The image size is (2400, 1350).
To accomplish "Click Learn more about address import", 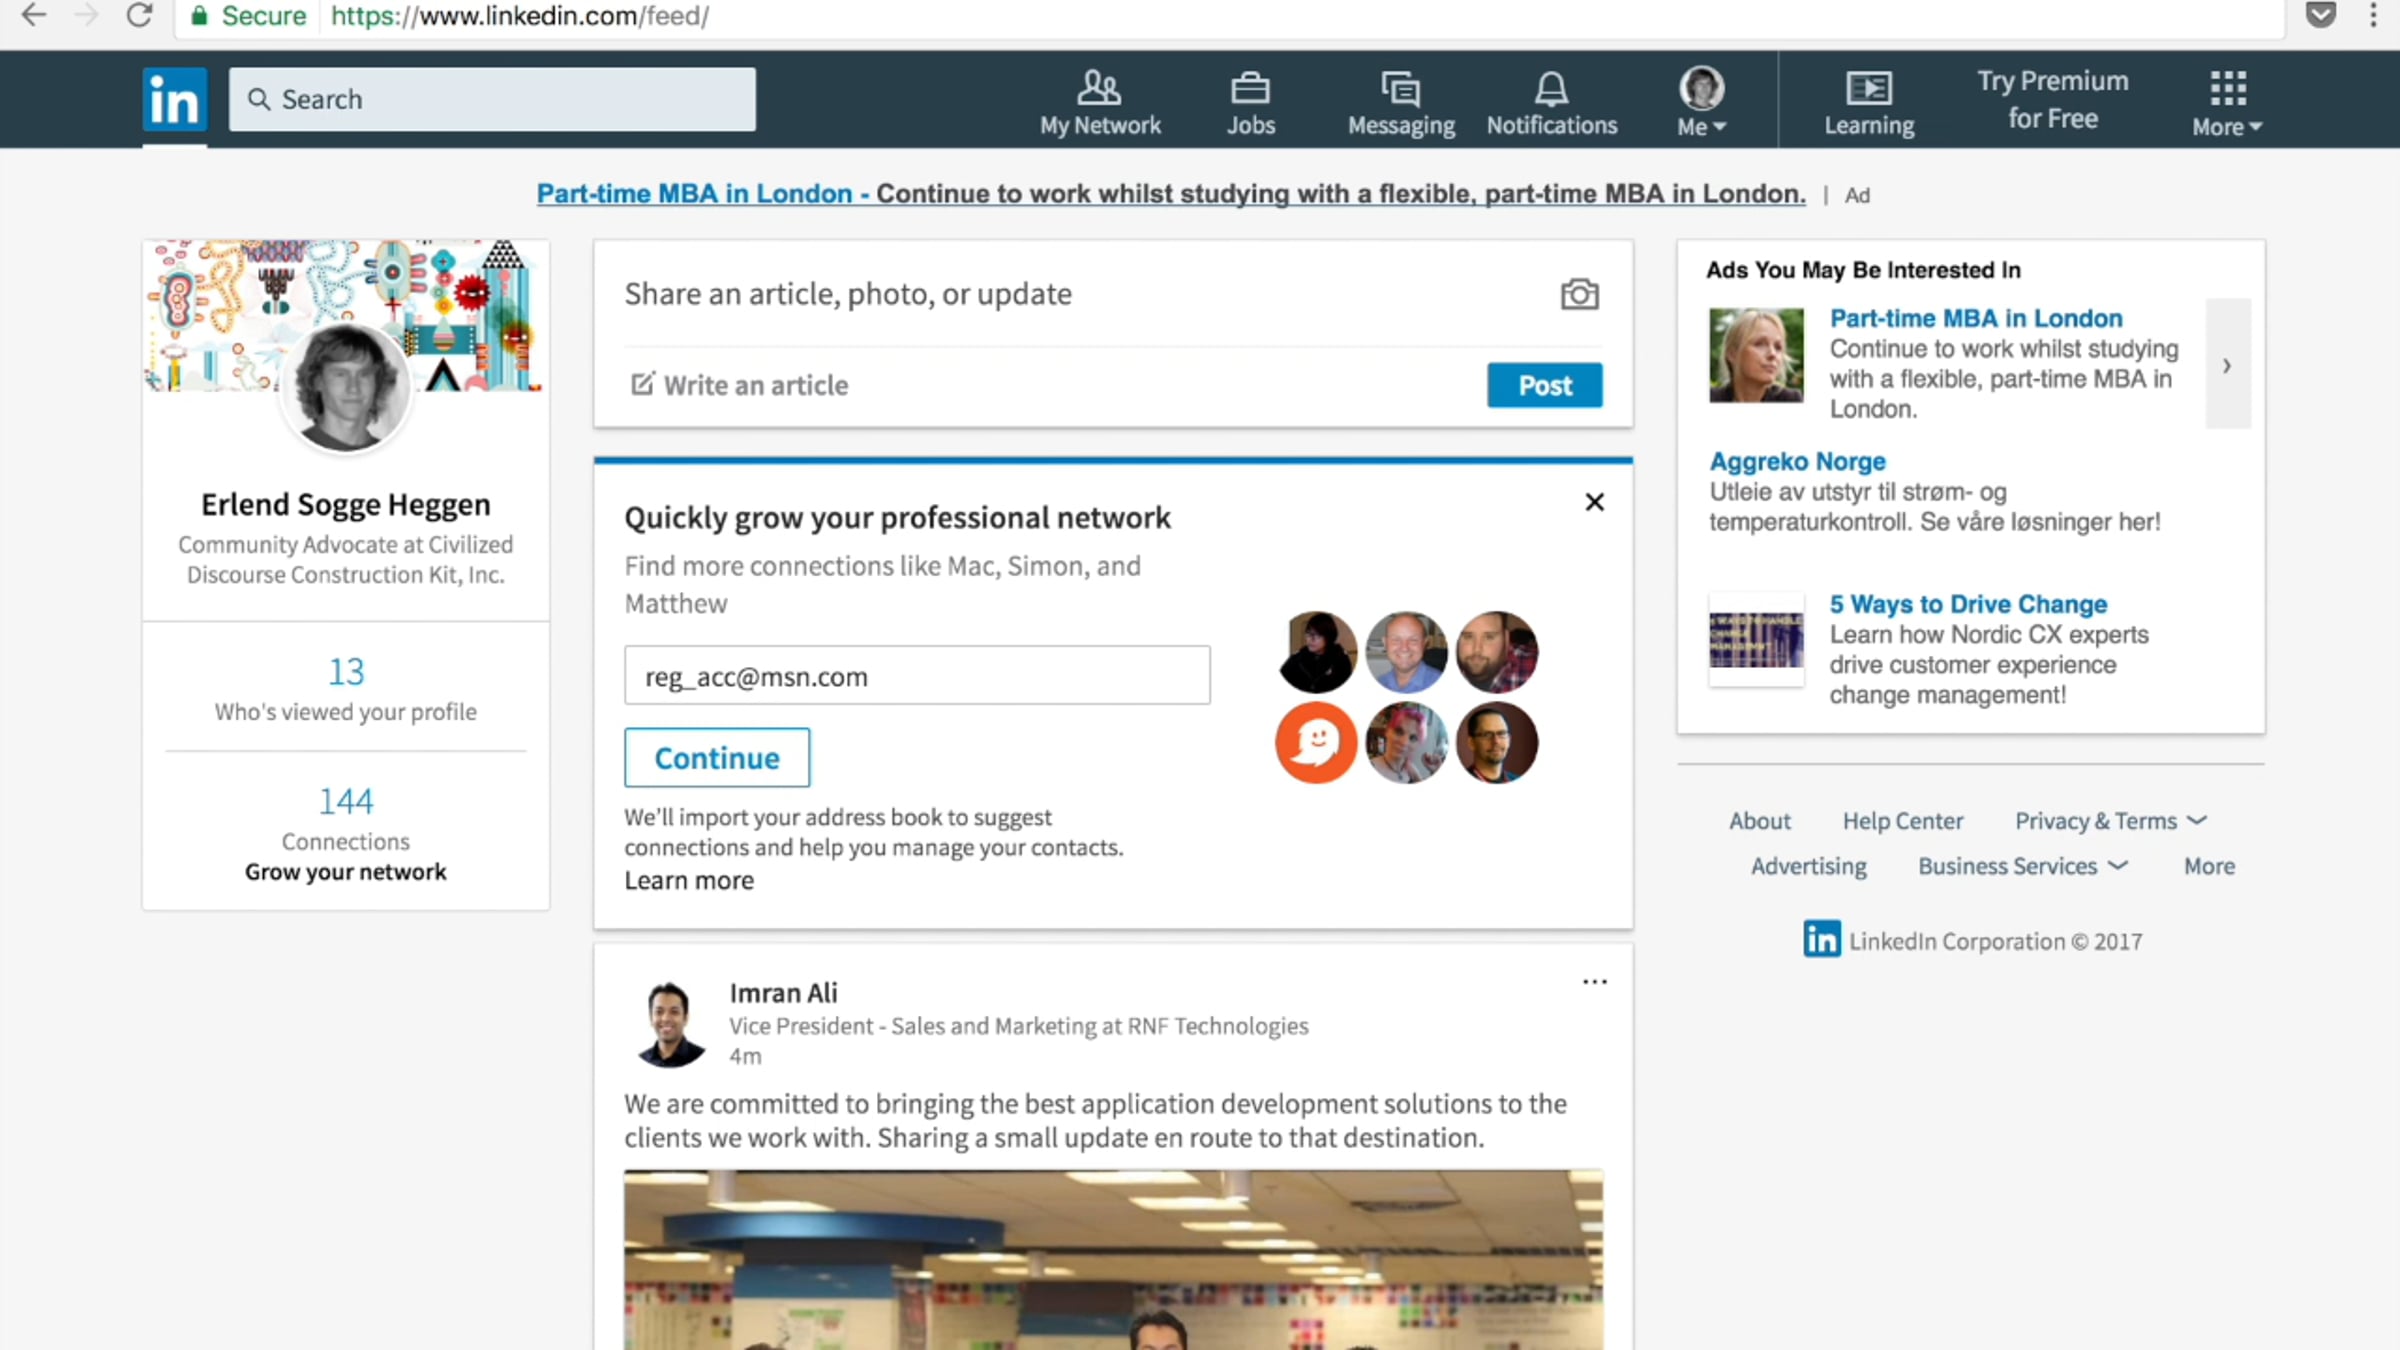I will click(689, 881).
